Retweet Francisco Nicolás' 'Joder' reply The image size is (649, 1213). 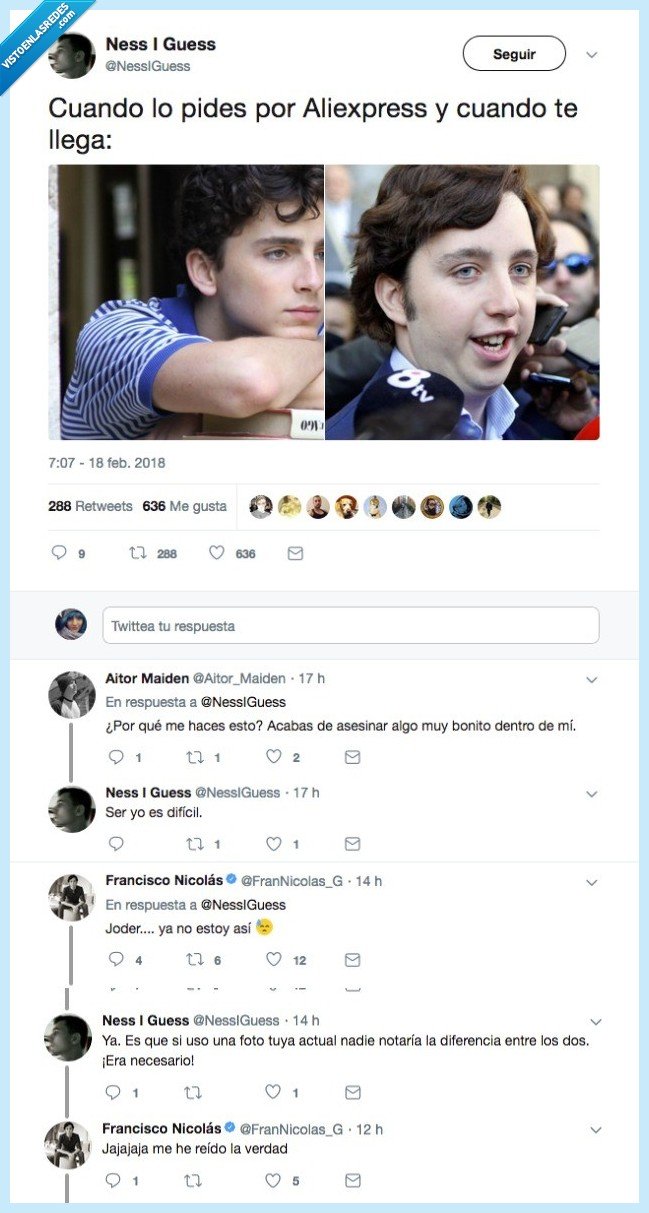pos(196,960)
